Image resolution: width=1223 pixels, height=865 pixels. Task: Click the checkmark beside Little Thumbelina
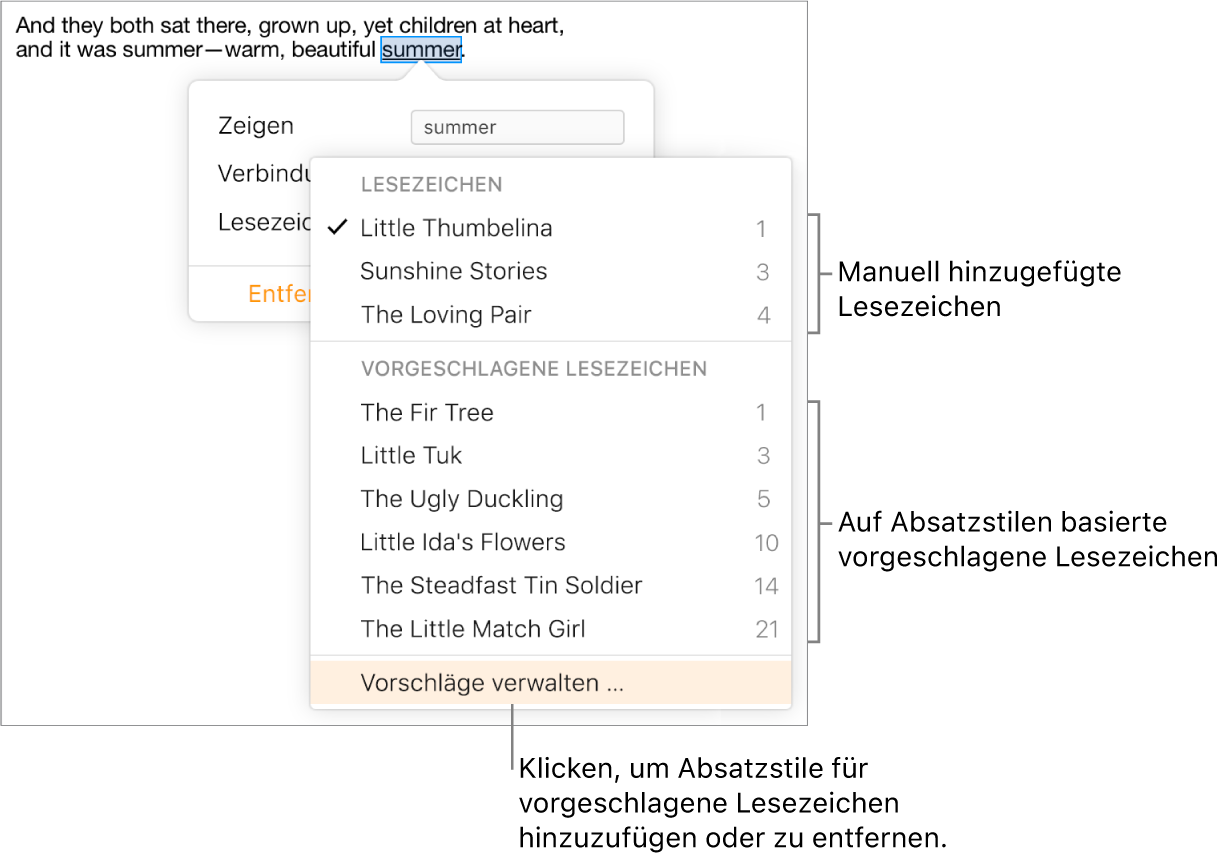click(338, 228)
